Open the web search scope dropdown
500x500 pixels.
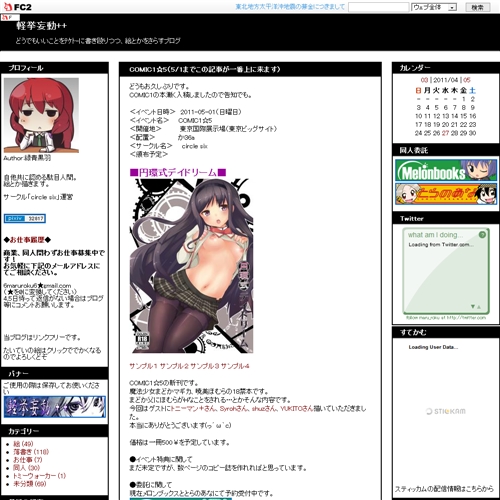(434, 7)
